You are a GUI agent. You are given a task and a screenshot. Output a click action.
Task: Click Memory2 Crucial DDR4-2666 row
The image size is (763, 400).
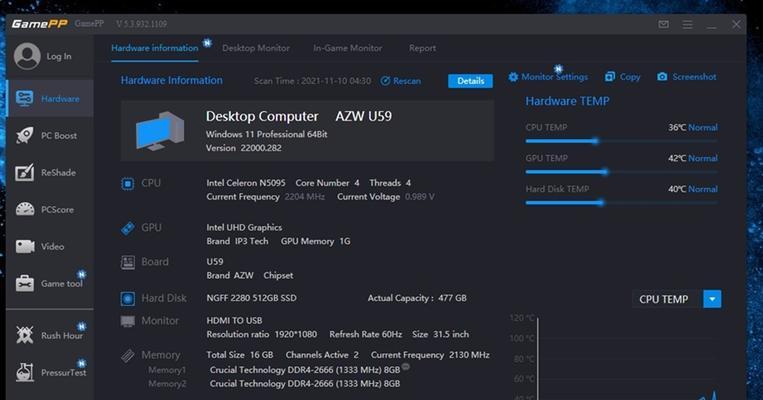pos(305,383)
